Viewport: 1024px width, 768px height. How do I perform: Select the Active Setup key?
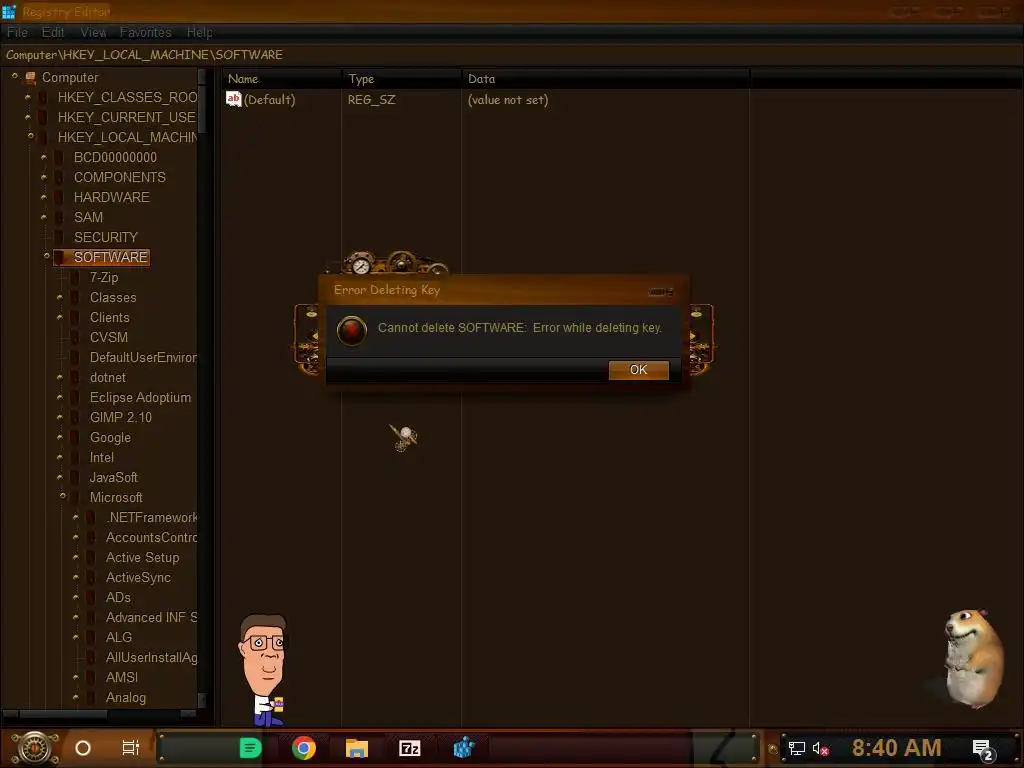142,557
